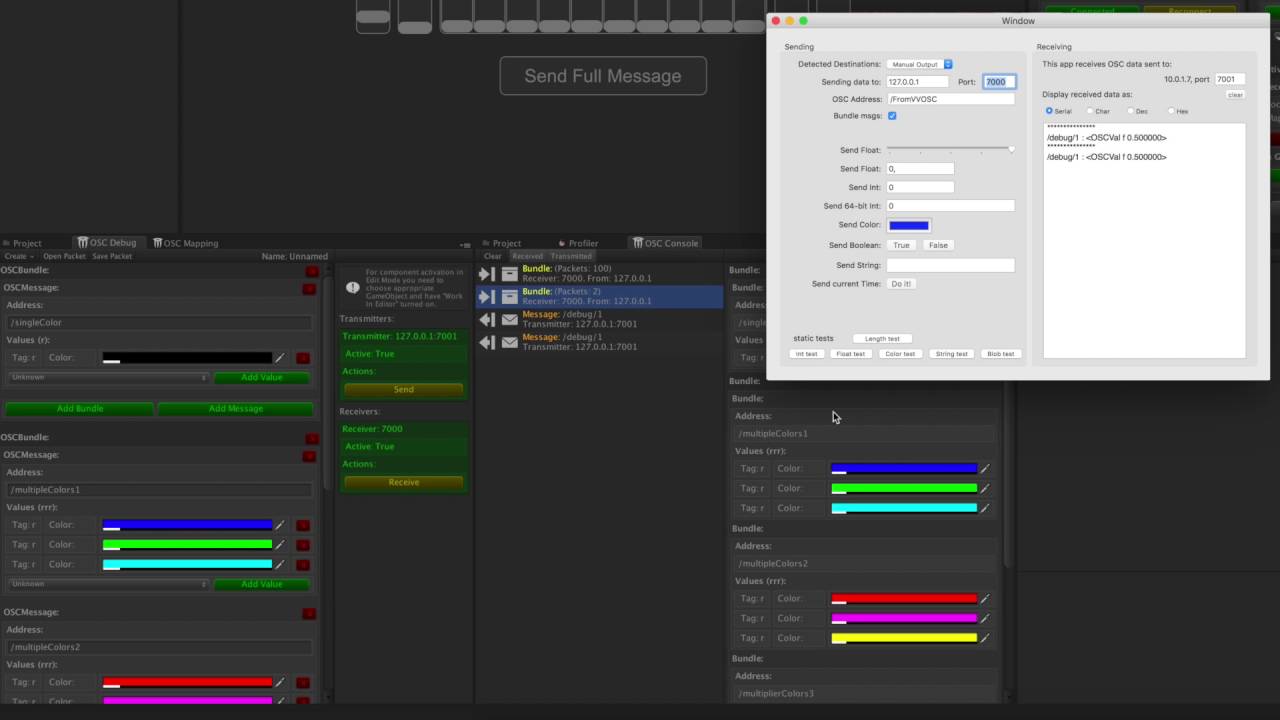Click the magenta color bar in console bundle details
The image size is (1280, 720).
click(904, 618)
